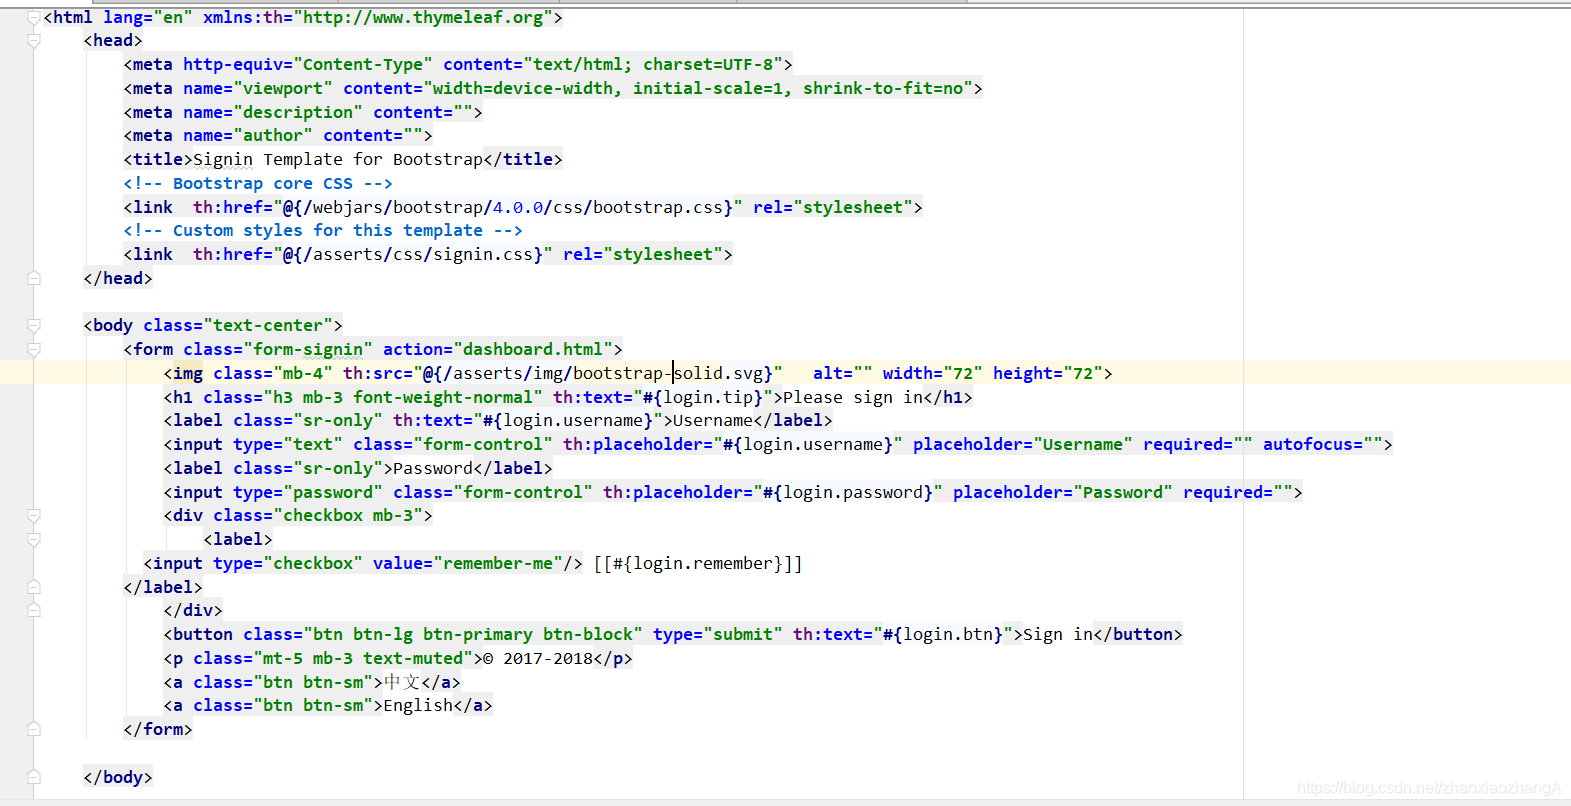Click "signin.css" in the link href
This screenshot has width=1571, height=806.
[483, 254]
